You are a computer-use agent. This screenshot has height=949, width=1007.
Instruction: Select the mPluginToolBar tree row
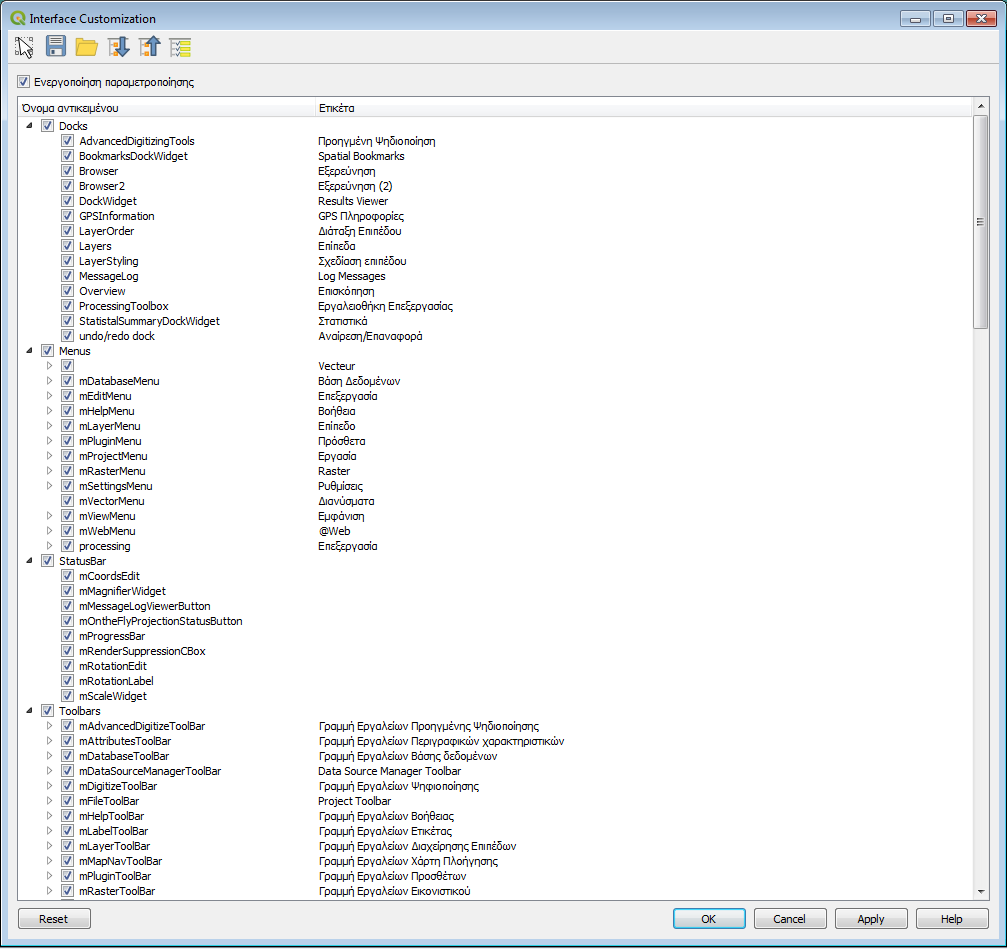pos(495,876)
